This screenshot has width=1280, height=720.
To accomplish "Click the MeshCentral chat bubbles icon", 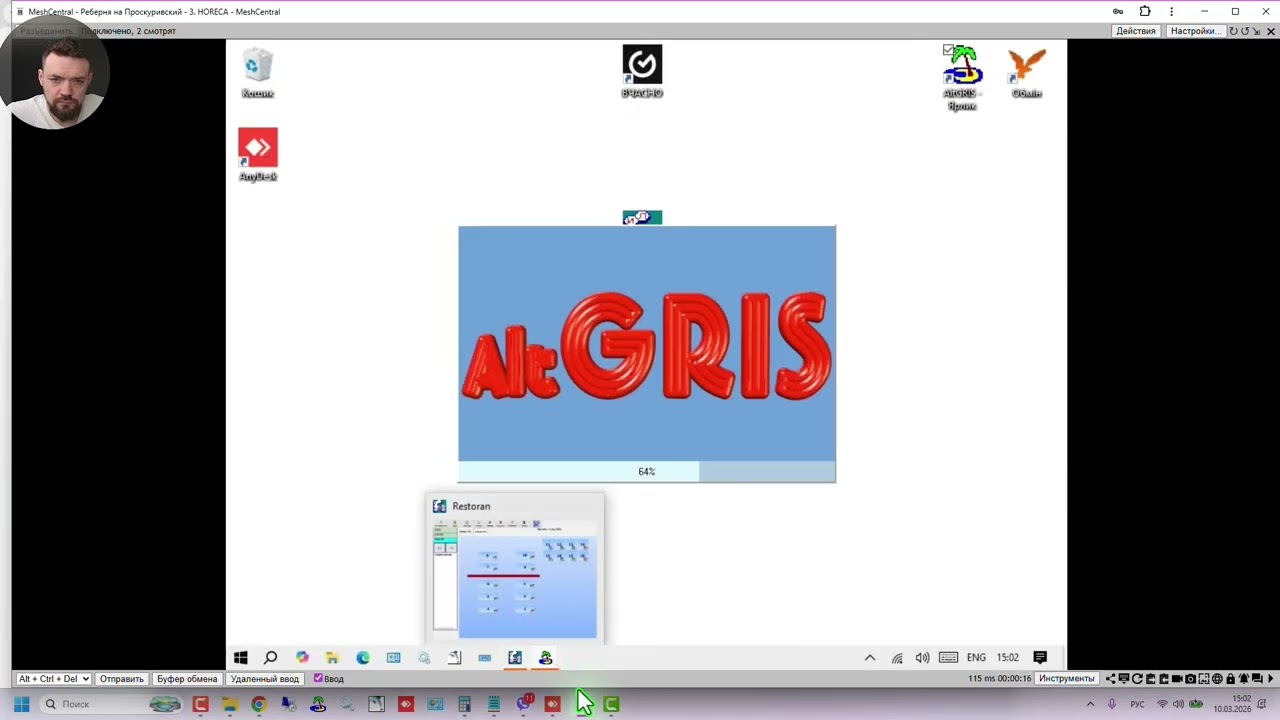I will pyautogui.click(x=1257, y=679).
